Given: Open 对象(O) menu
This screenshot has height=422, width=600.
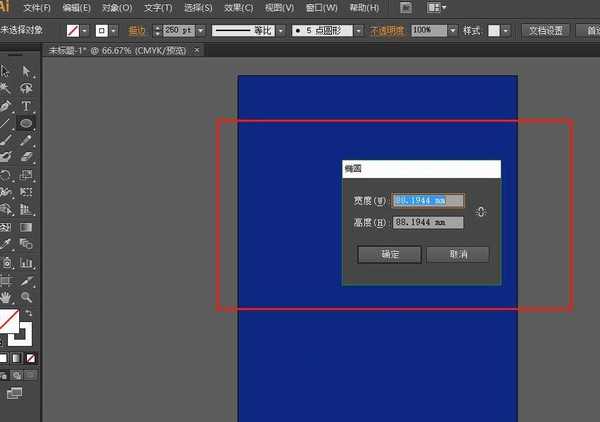Looking at the screenshot, I should [117, 8].
